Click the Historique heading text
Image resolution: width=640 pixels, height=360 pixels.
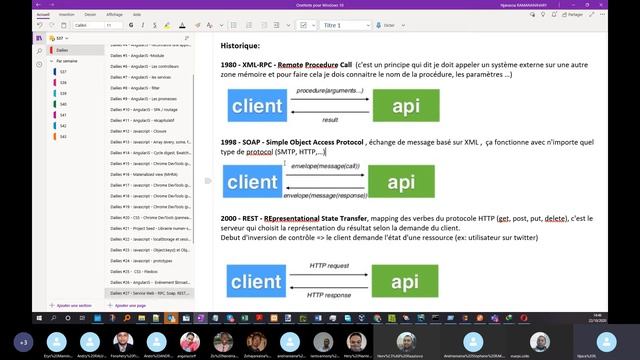coord(240,46)
